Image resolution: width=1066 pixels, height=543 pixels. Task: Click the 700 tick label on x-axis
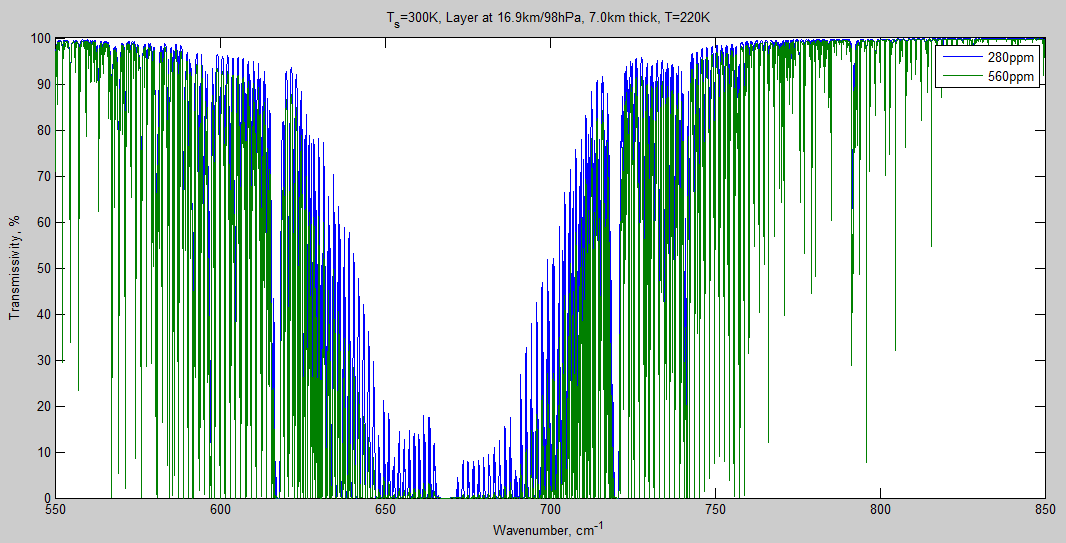[550, 509]
